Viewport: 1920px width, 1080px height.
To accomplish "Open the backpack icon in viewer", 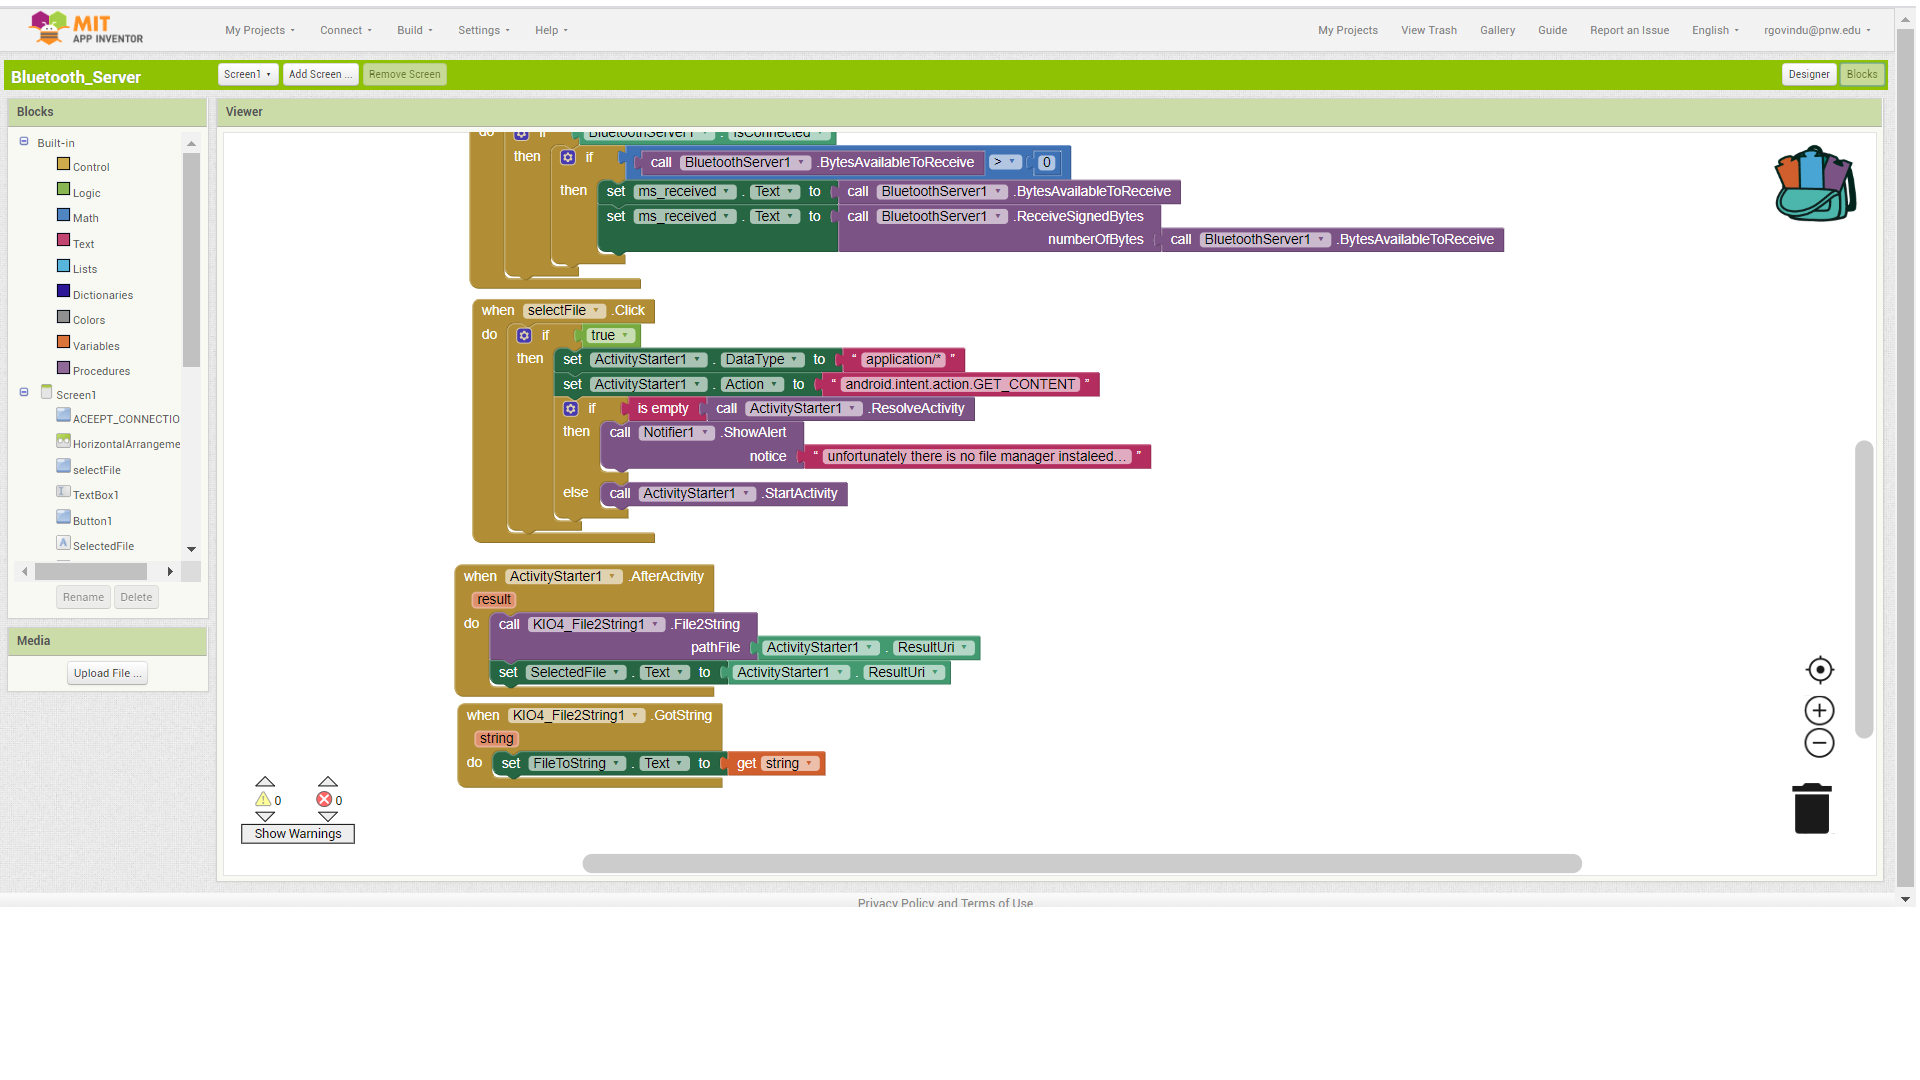I will [x=1815, y=185].
